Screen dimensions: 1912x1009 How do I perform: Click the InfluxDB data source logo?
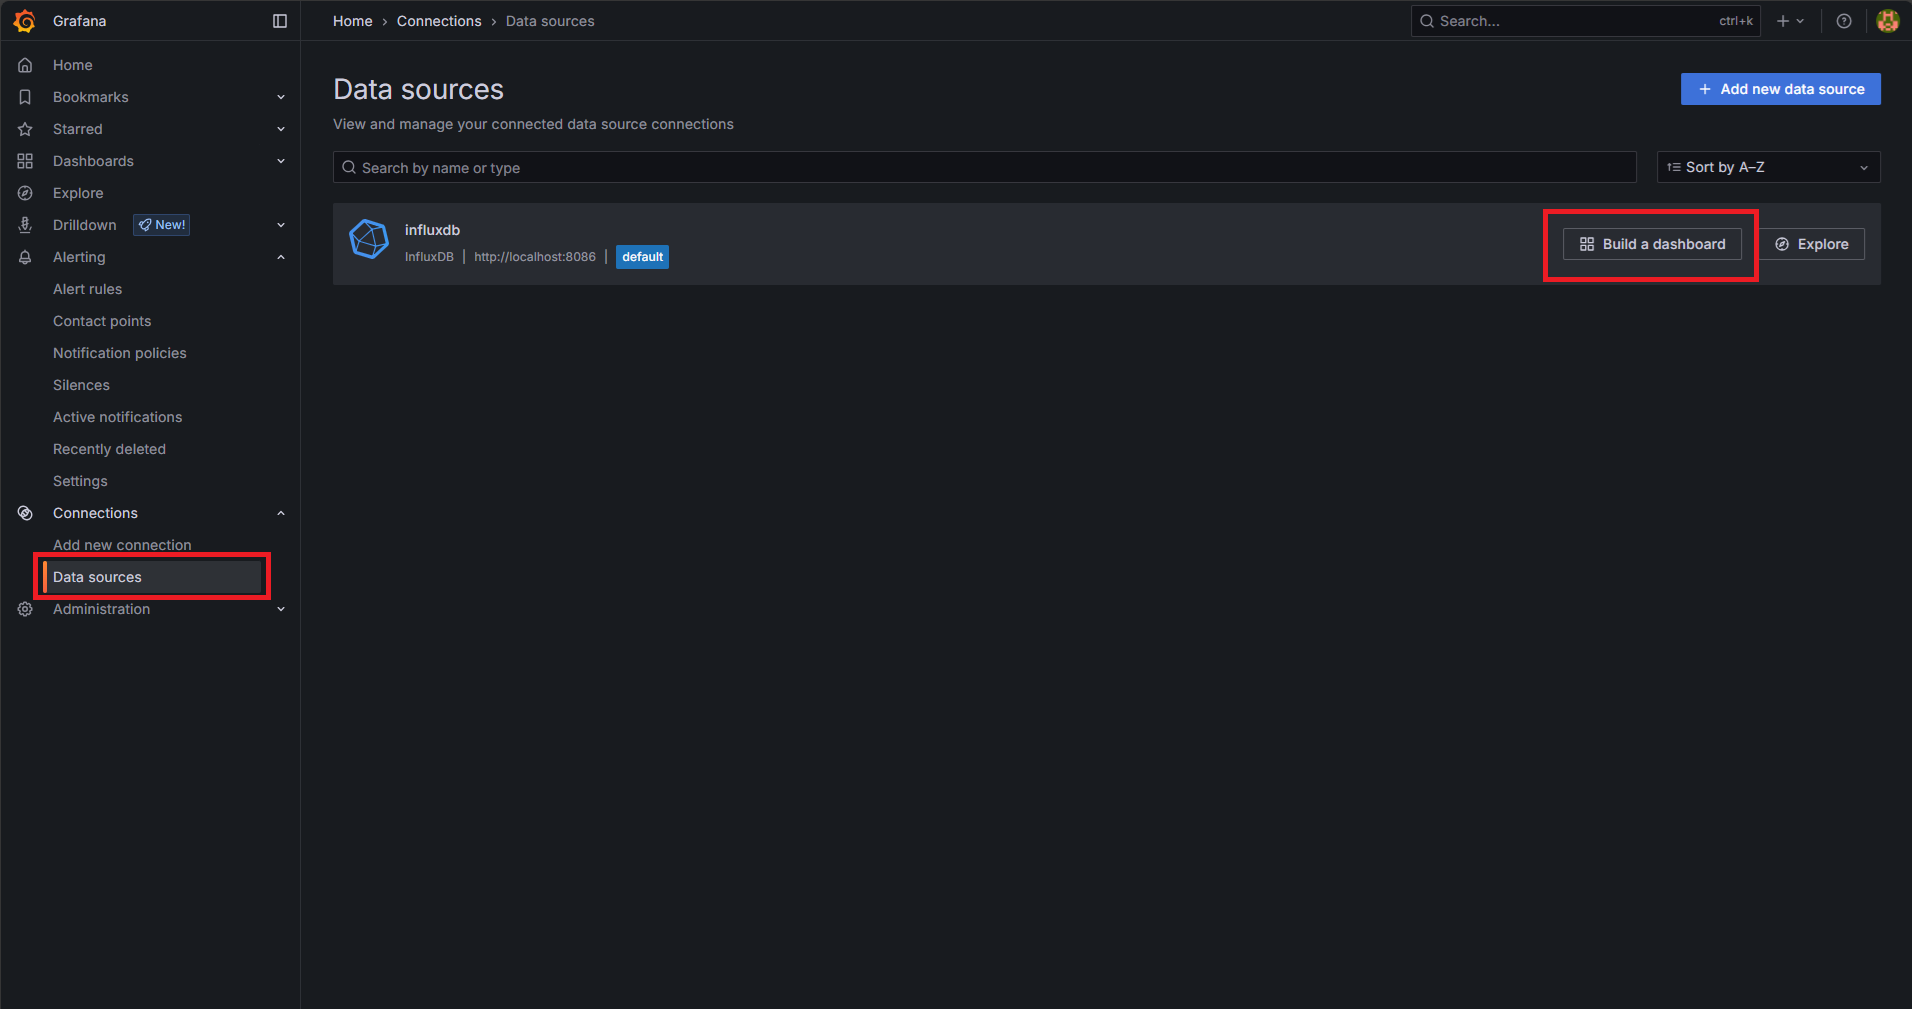click(x=369, y=240)
